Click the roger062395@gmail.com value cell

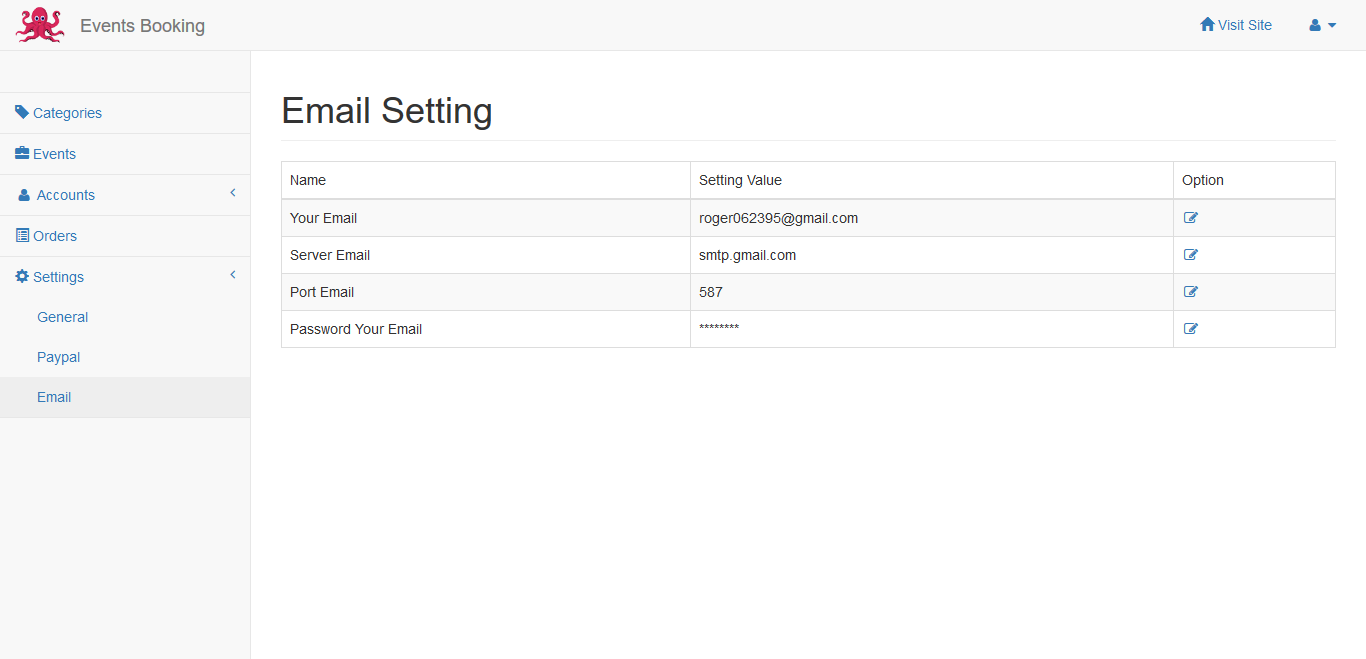(x=778, y=218)
